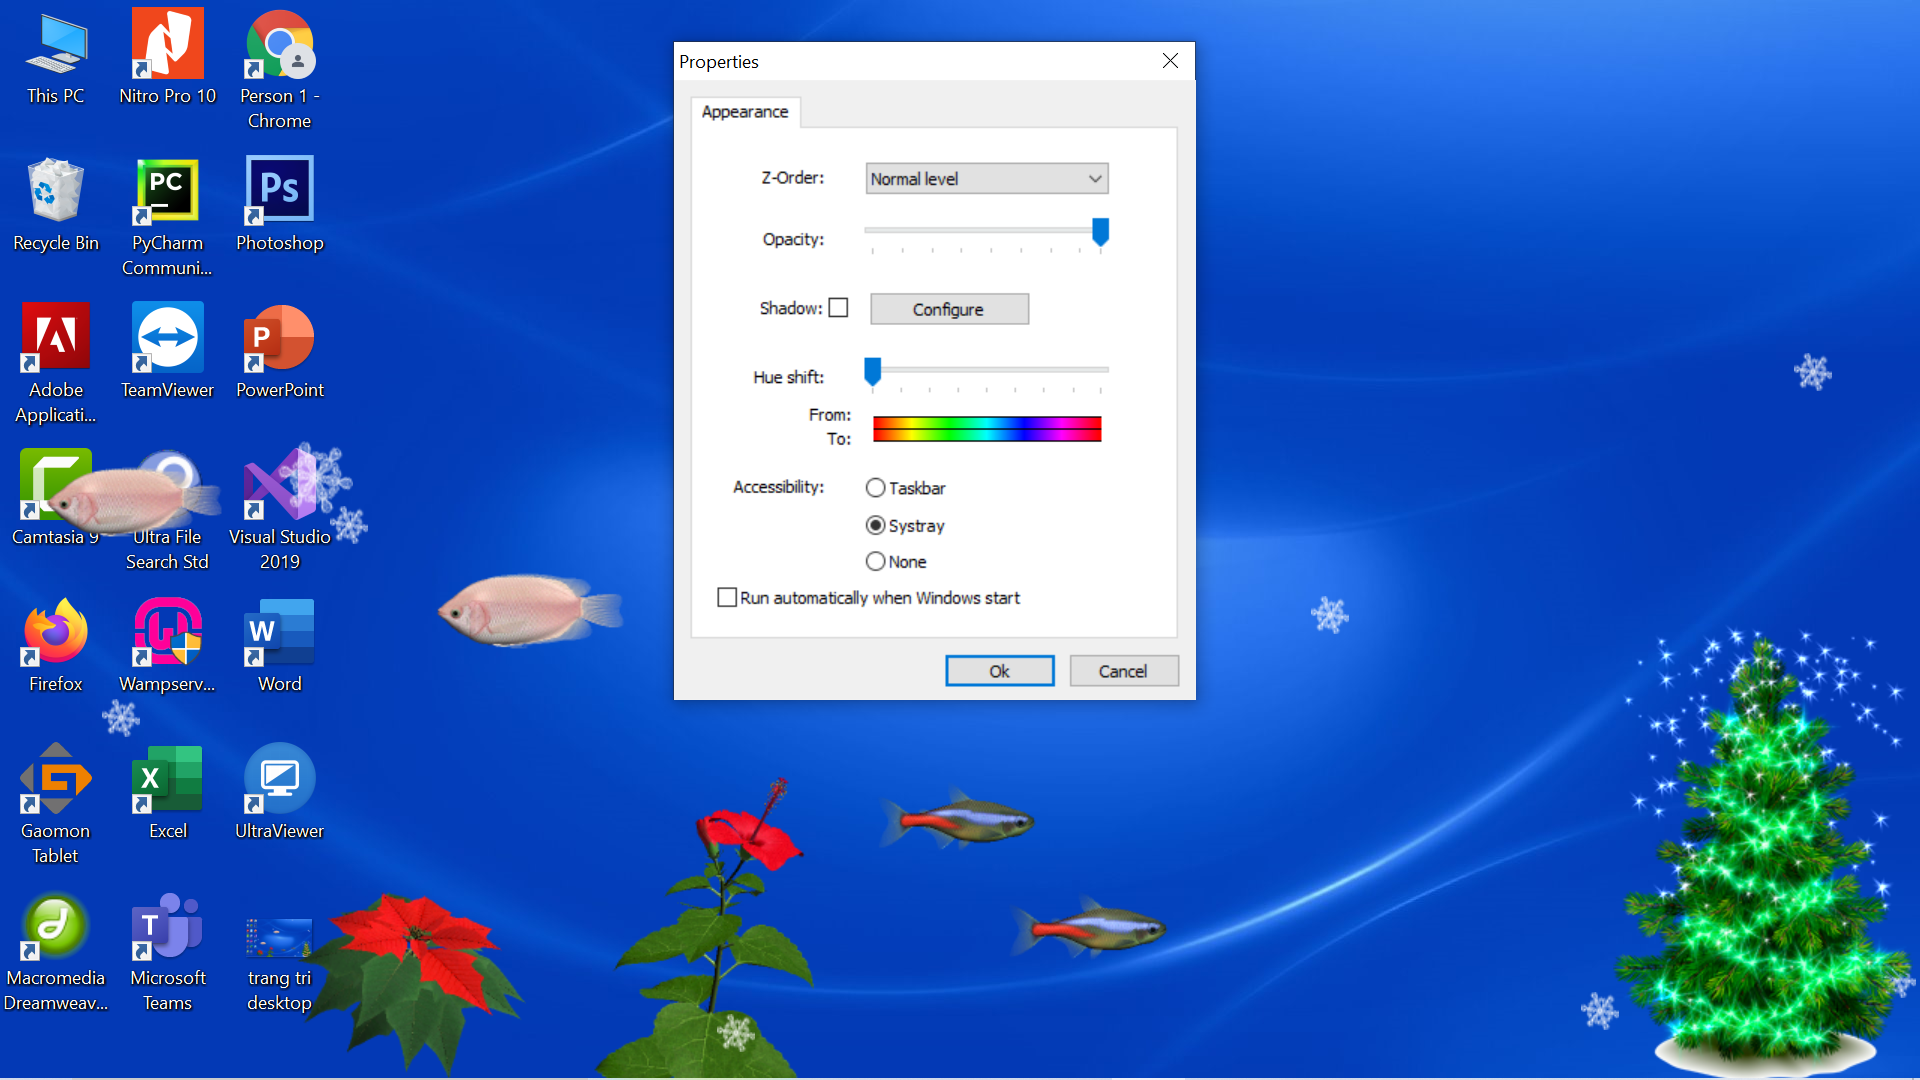Close the Properties dialog

(1170, 61)
